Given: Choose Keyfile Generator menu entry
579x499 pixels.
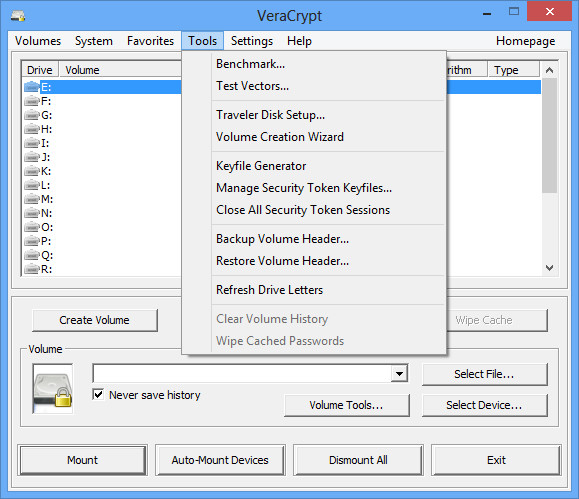Looking at the screenshot, I should (261, 166).
